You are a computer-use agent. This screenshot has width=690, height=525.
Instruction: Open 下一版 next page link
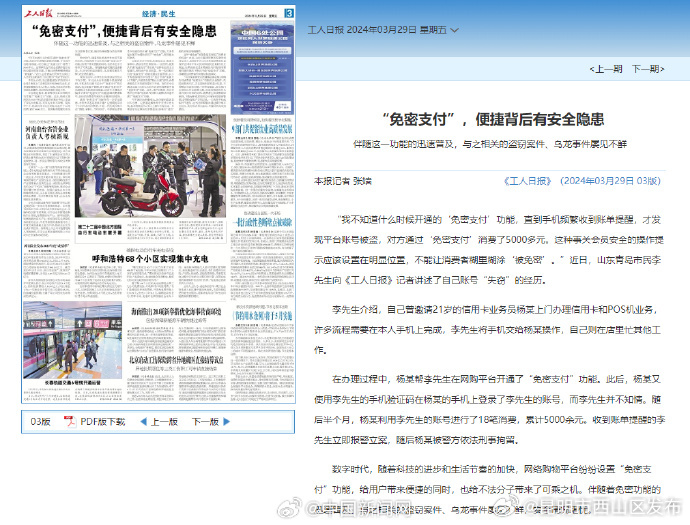coord(205,422)
